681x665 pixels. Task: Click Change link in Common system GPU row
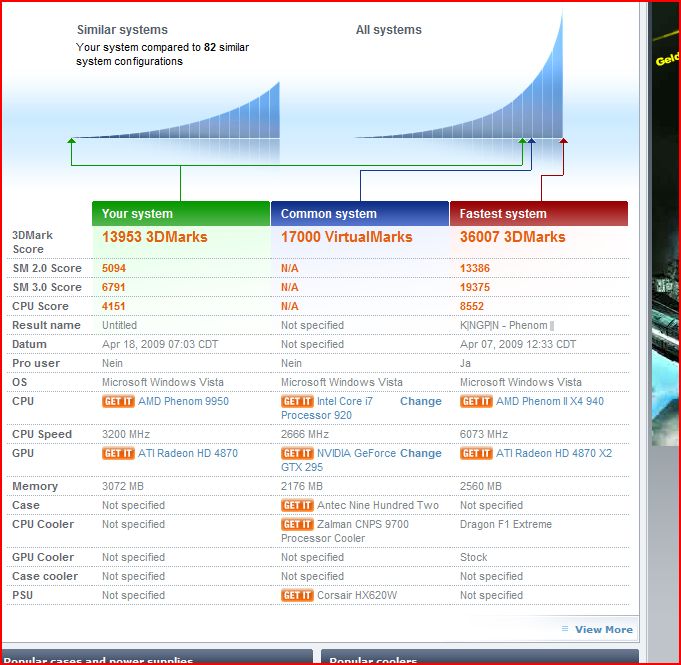pyautogui.click(x=420, y=453)
